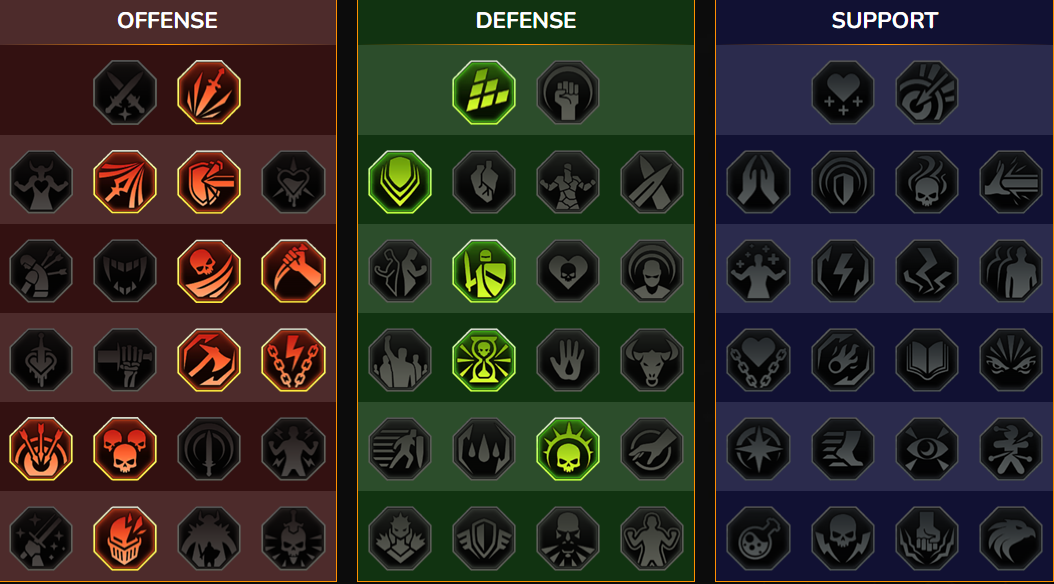Choose the green knight with shield mastery
Viewport: 1054px width, 584px height.
pyautogui.click(x=484, y=272)
